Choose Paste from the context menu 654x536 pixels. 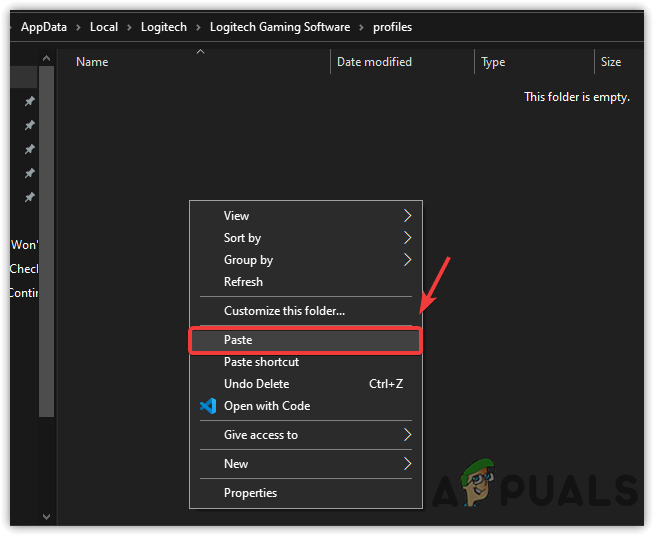306,340
